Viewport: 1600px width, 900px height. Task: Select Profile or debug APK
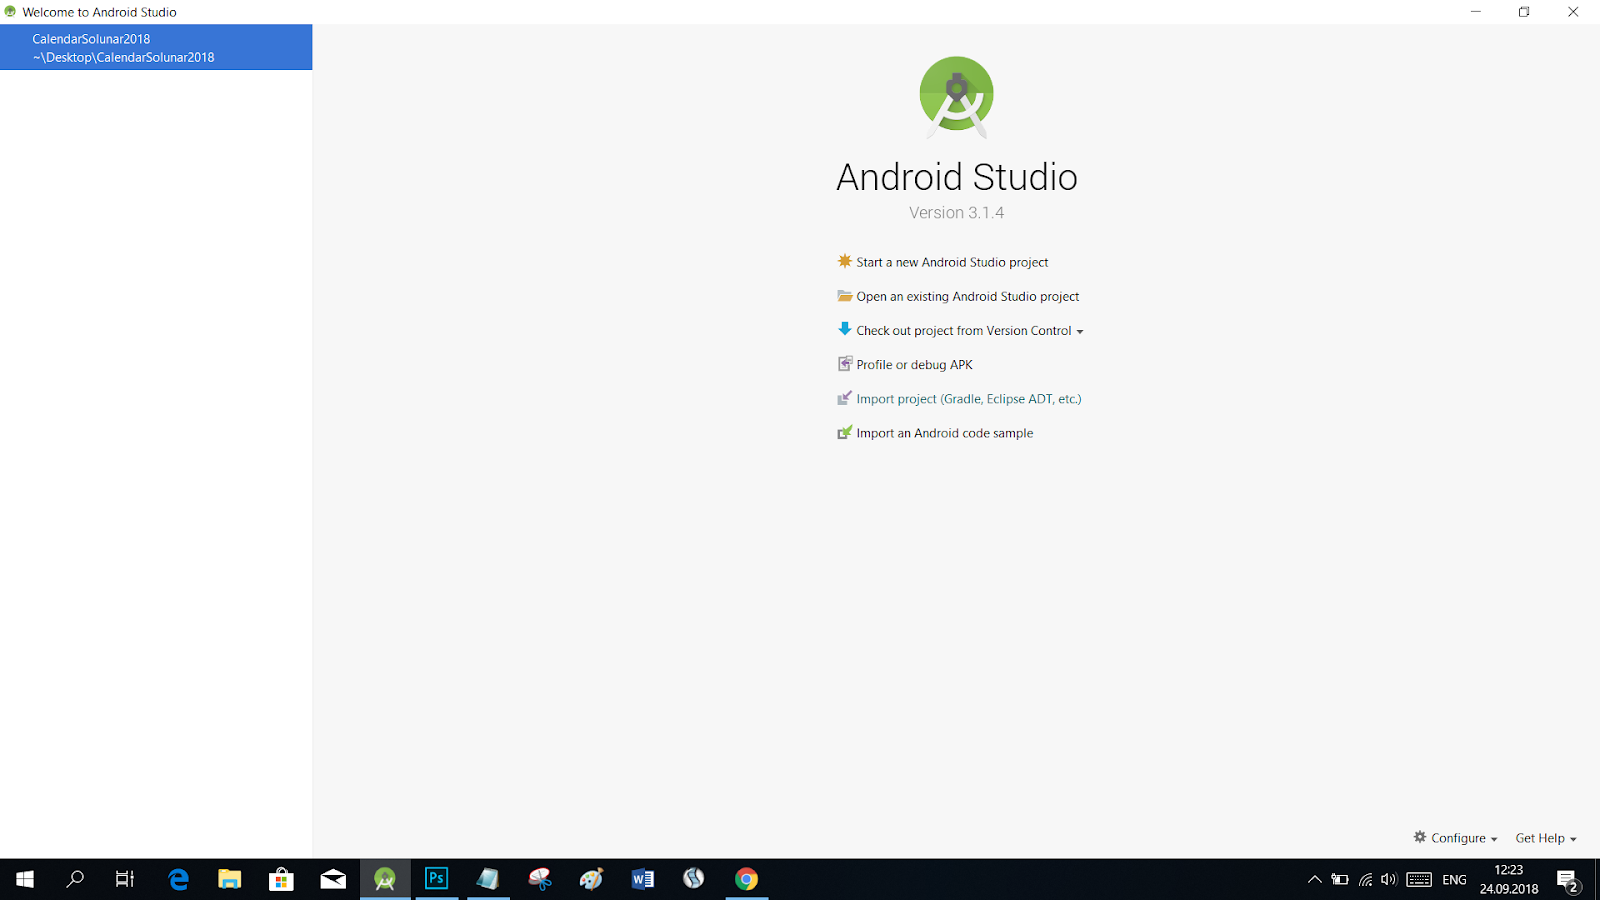pyautogui.click(x=914, y=364)
